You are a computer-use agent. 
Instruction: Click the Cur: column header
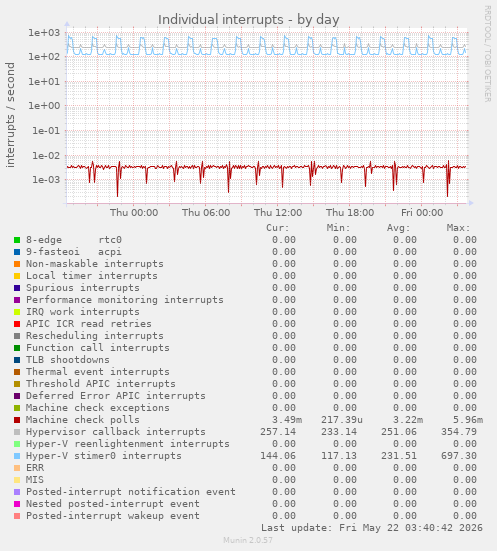(x=277, y=228)
